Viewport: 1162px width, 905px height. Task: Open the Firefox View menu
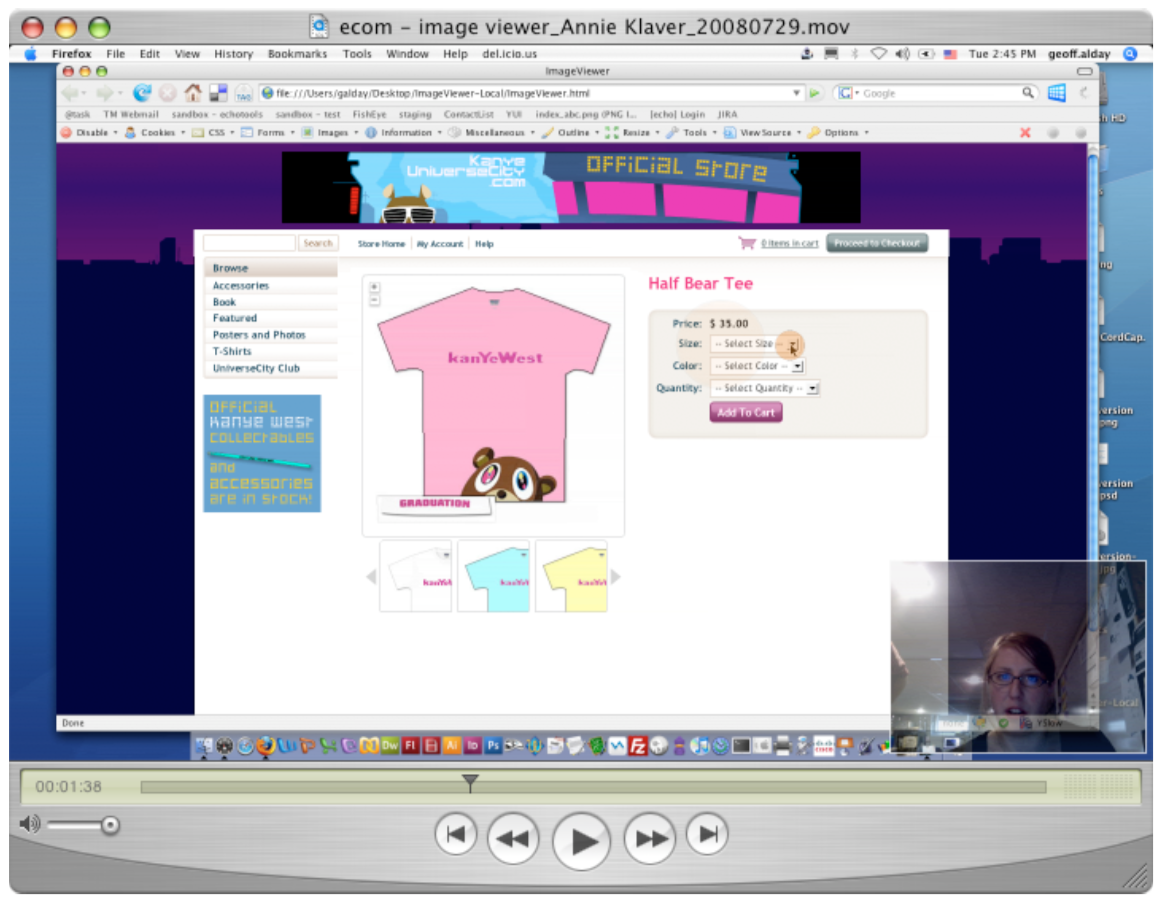pyautogui.click(x=187, y=54)
